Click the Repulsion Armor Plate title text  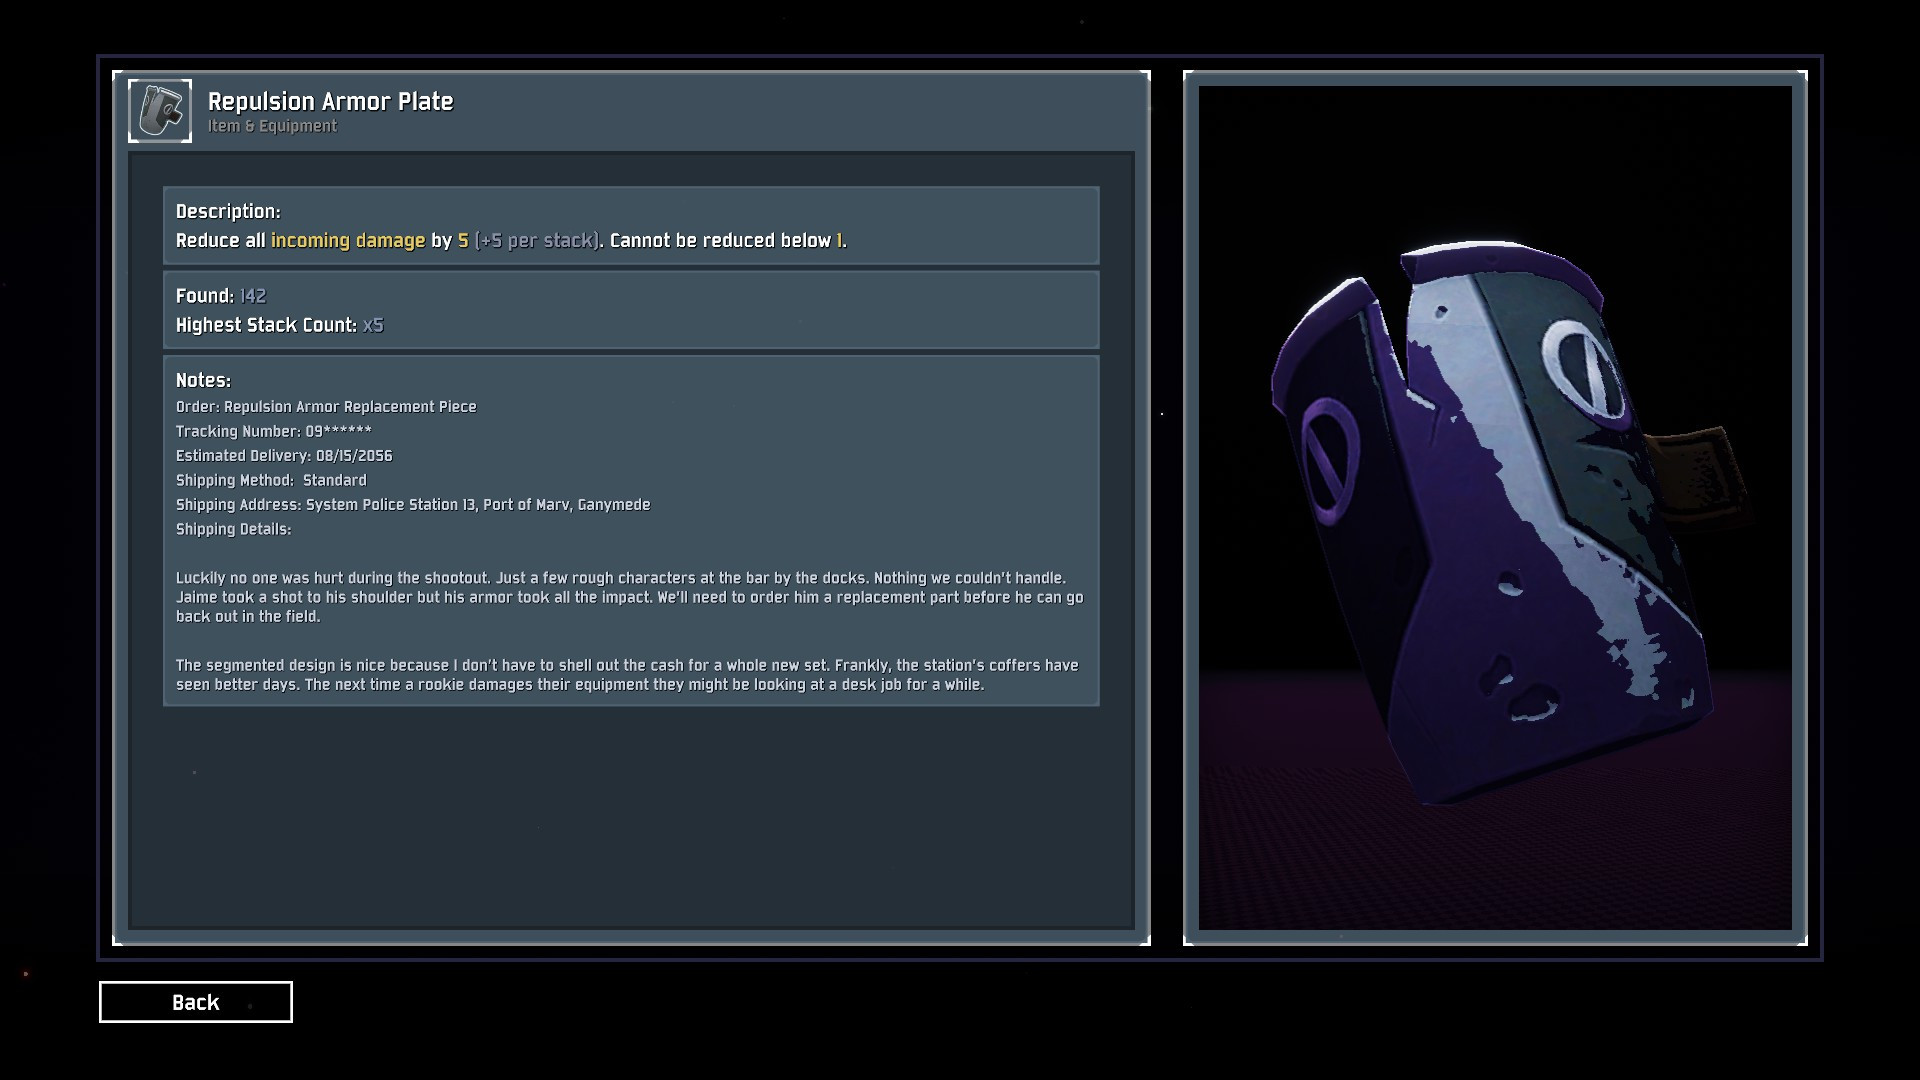330,101
